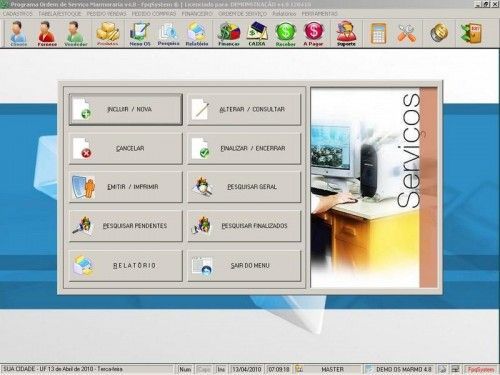Open the Cliente toolbar icon
The image size is (500, 375).
coord(18,33)
